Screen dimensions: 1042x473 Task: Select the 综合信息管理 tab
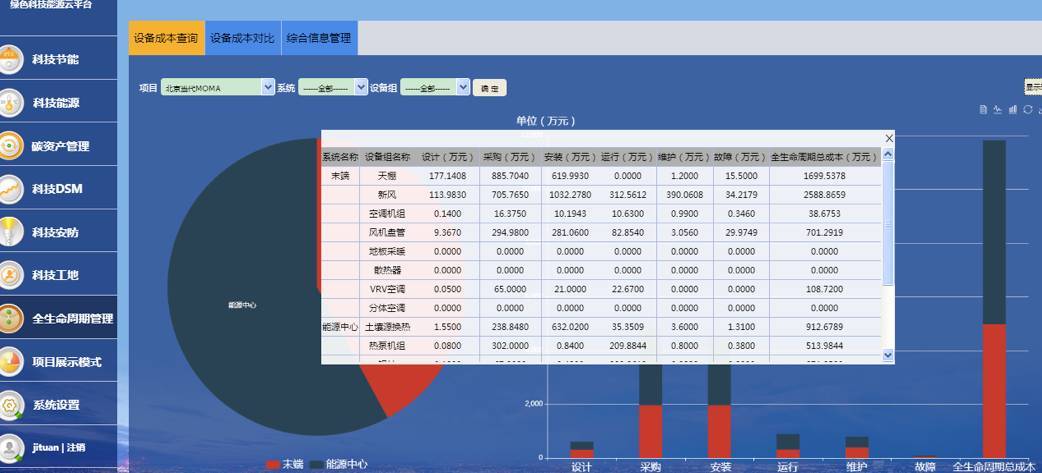[319, 38]
